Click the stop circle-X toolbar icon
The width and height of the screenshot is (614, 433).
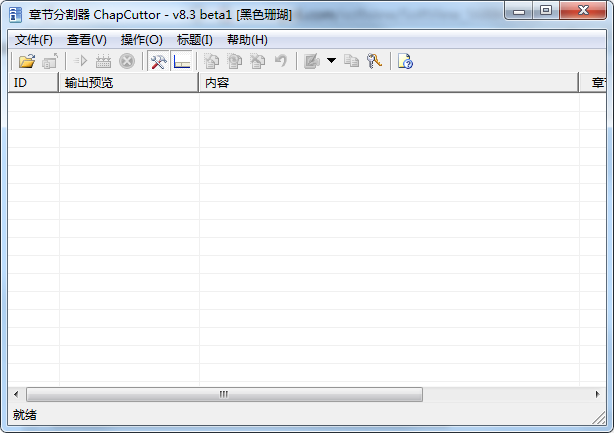127,61
